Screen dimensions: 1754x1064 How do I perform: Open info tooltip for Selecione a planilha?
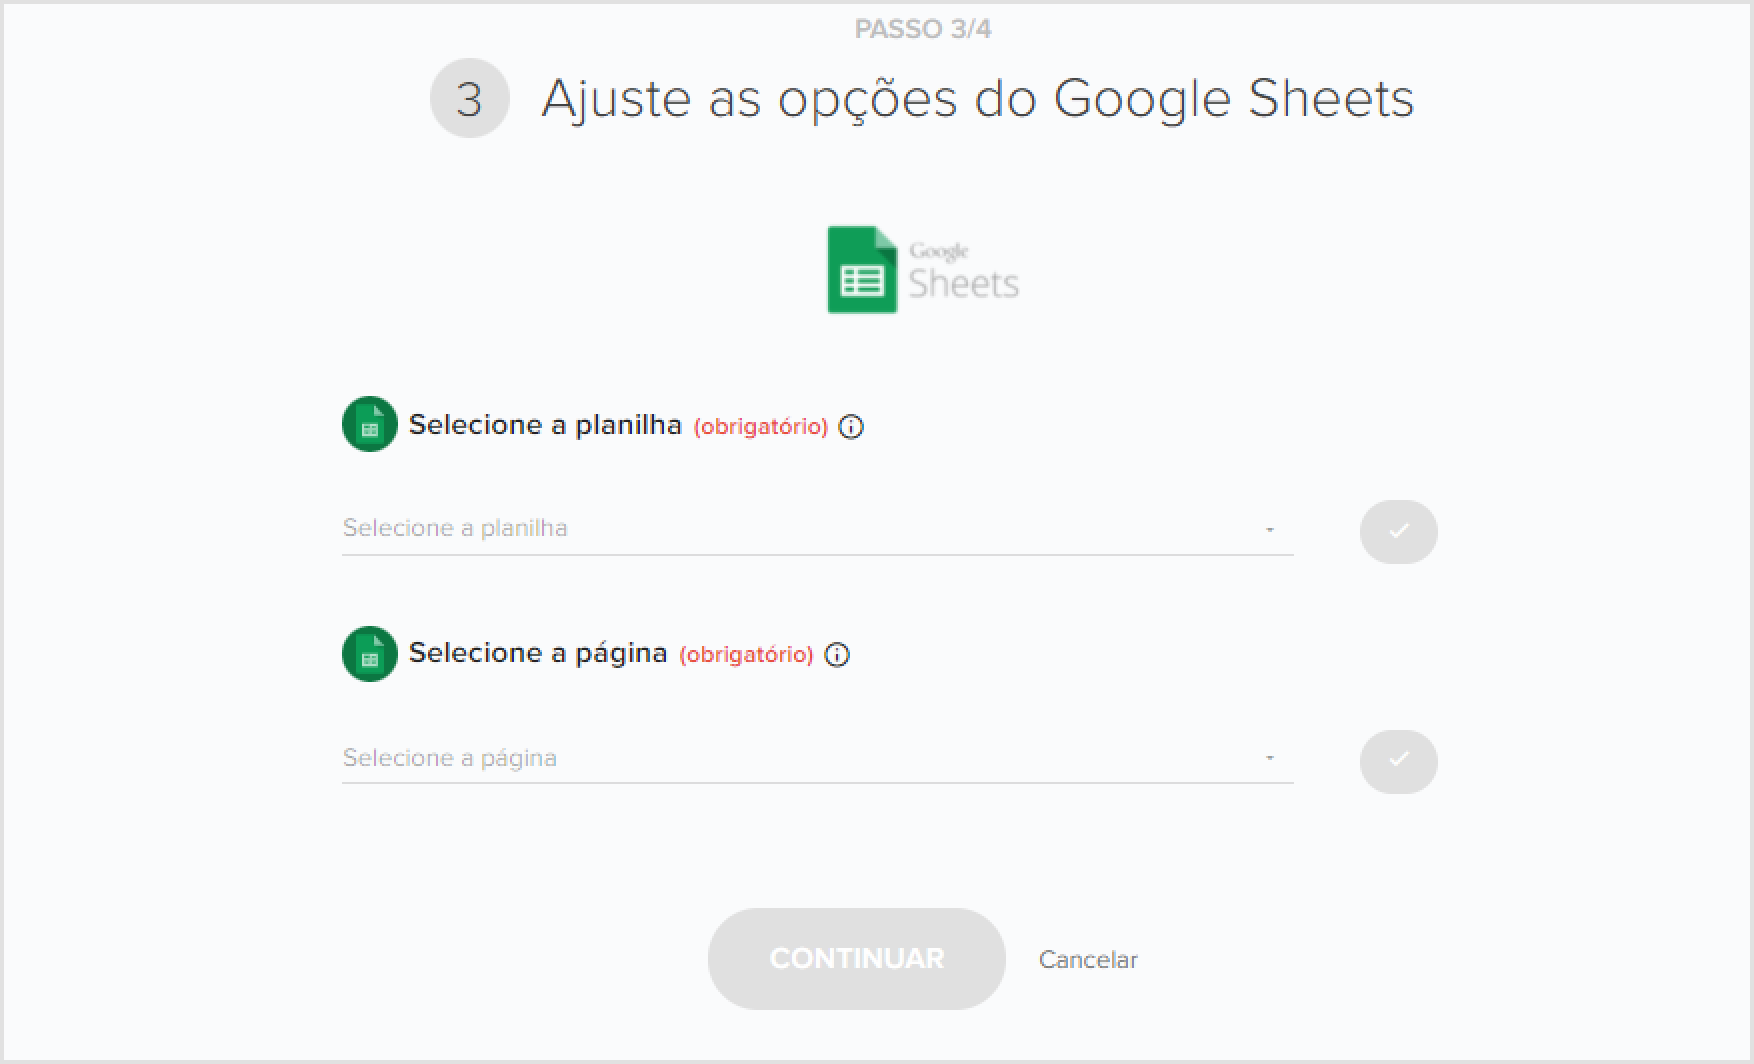pyautogui.click(x=851, y=427)
